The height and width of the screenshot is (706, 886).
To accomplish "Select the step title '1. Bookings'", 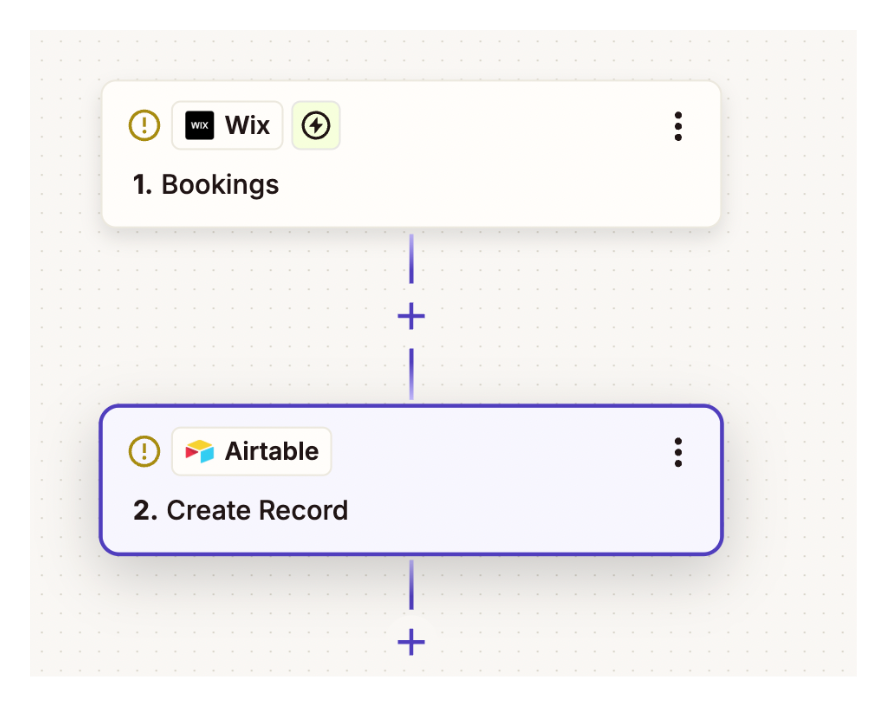I will 206,185.
